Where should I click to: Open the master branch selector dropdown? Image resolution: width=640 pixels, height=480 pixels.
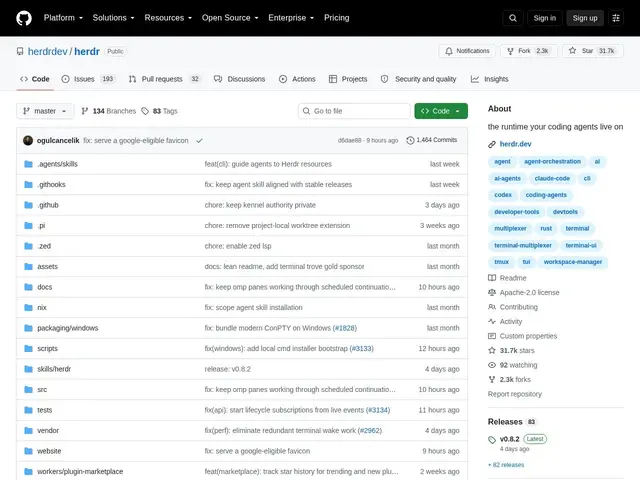tap(45, 111)
